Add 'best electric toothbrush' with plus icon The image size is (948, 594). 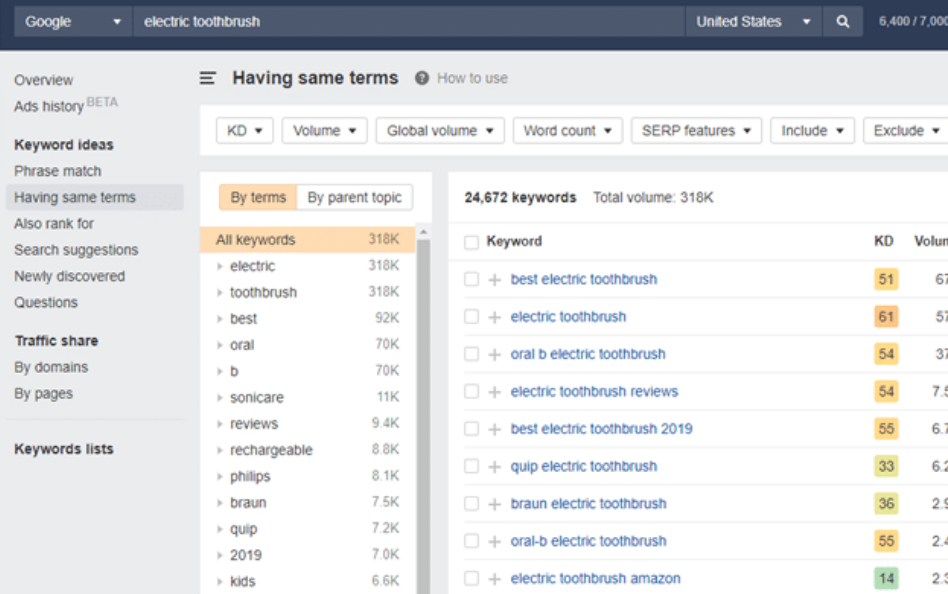495,279
